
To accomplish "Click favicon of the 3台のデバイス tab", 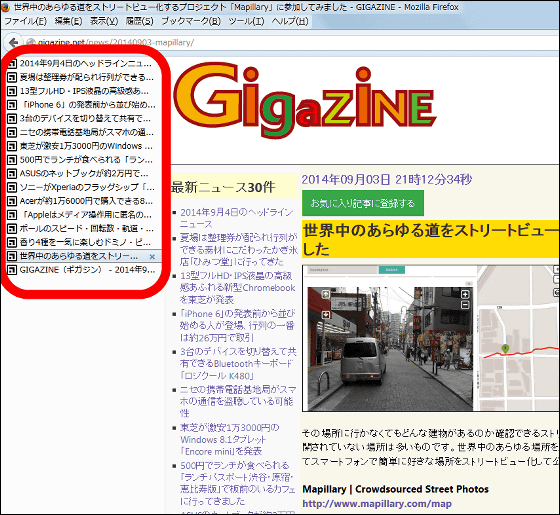I will click(12, 119).
